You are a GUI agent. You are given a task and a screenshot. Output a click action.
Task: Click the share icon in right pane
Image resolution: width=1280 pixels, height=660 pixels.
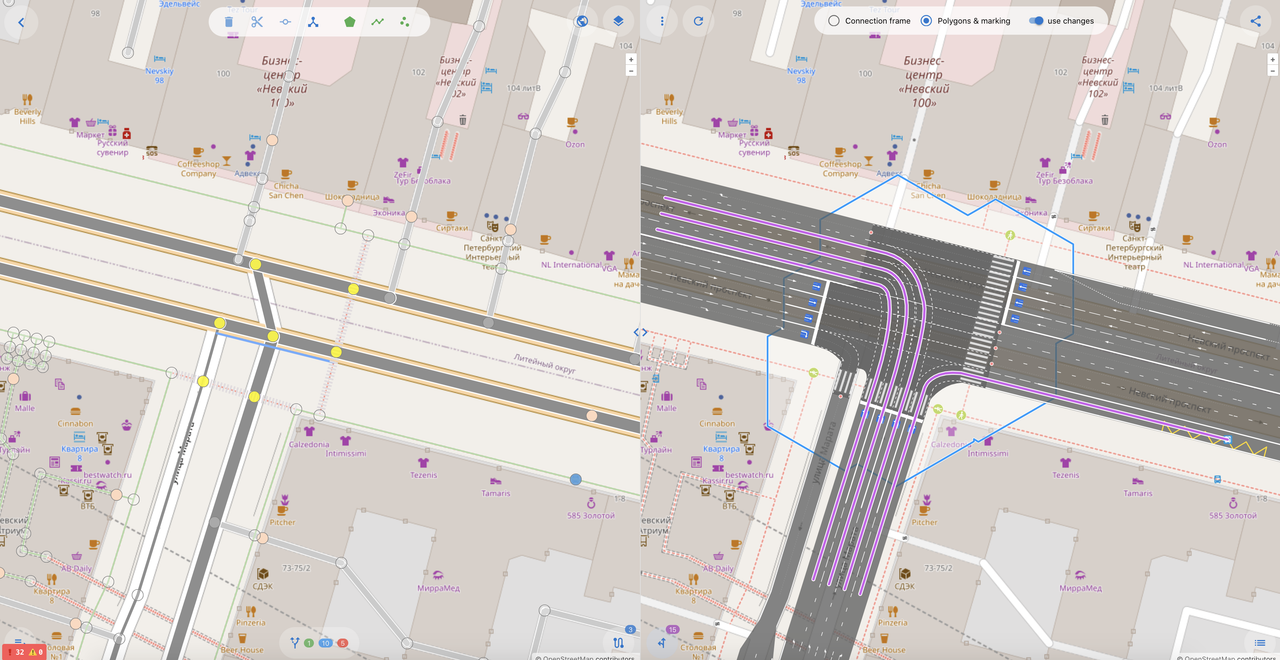(1256, 21)
